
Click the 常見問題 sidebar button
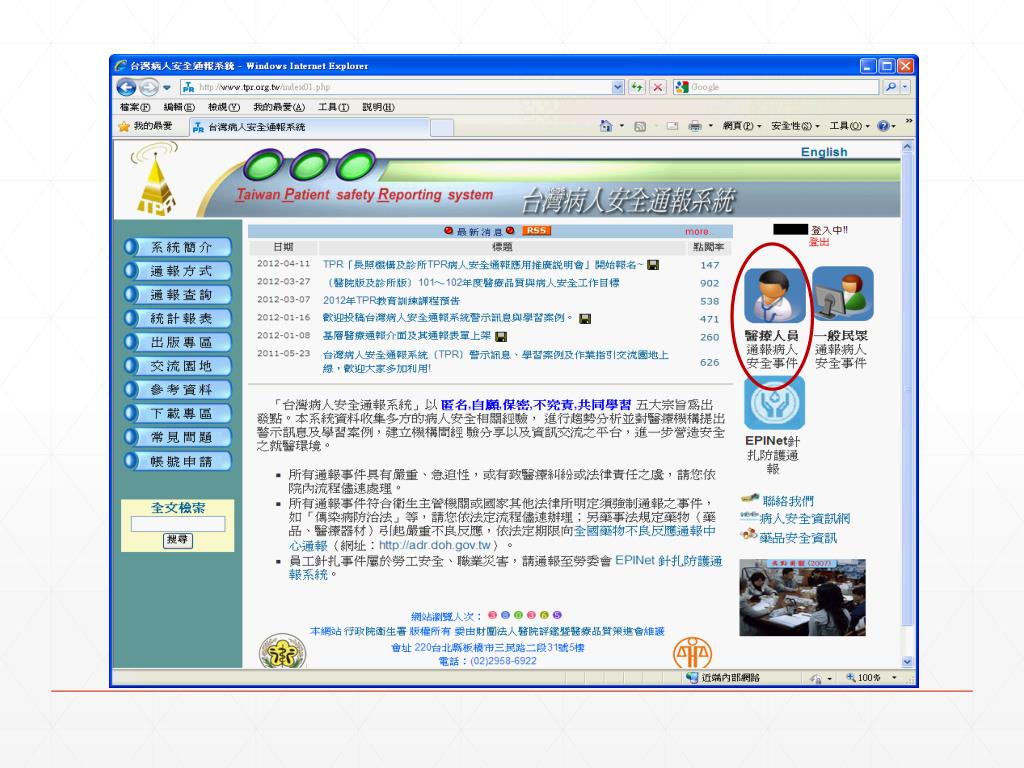tap(178, 437)
